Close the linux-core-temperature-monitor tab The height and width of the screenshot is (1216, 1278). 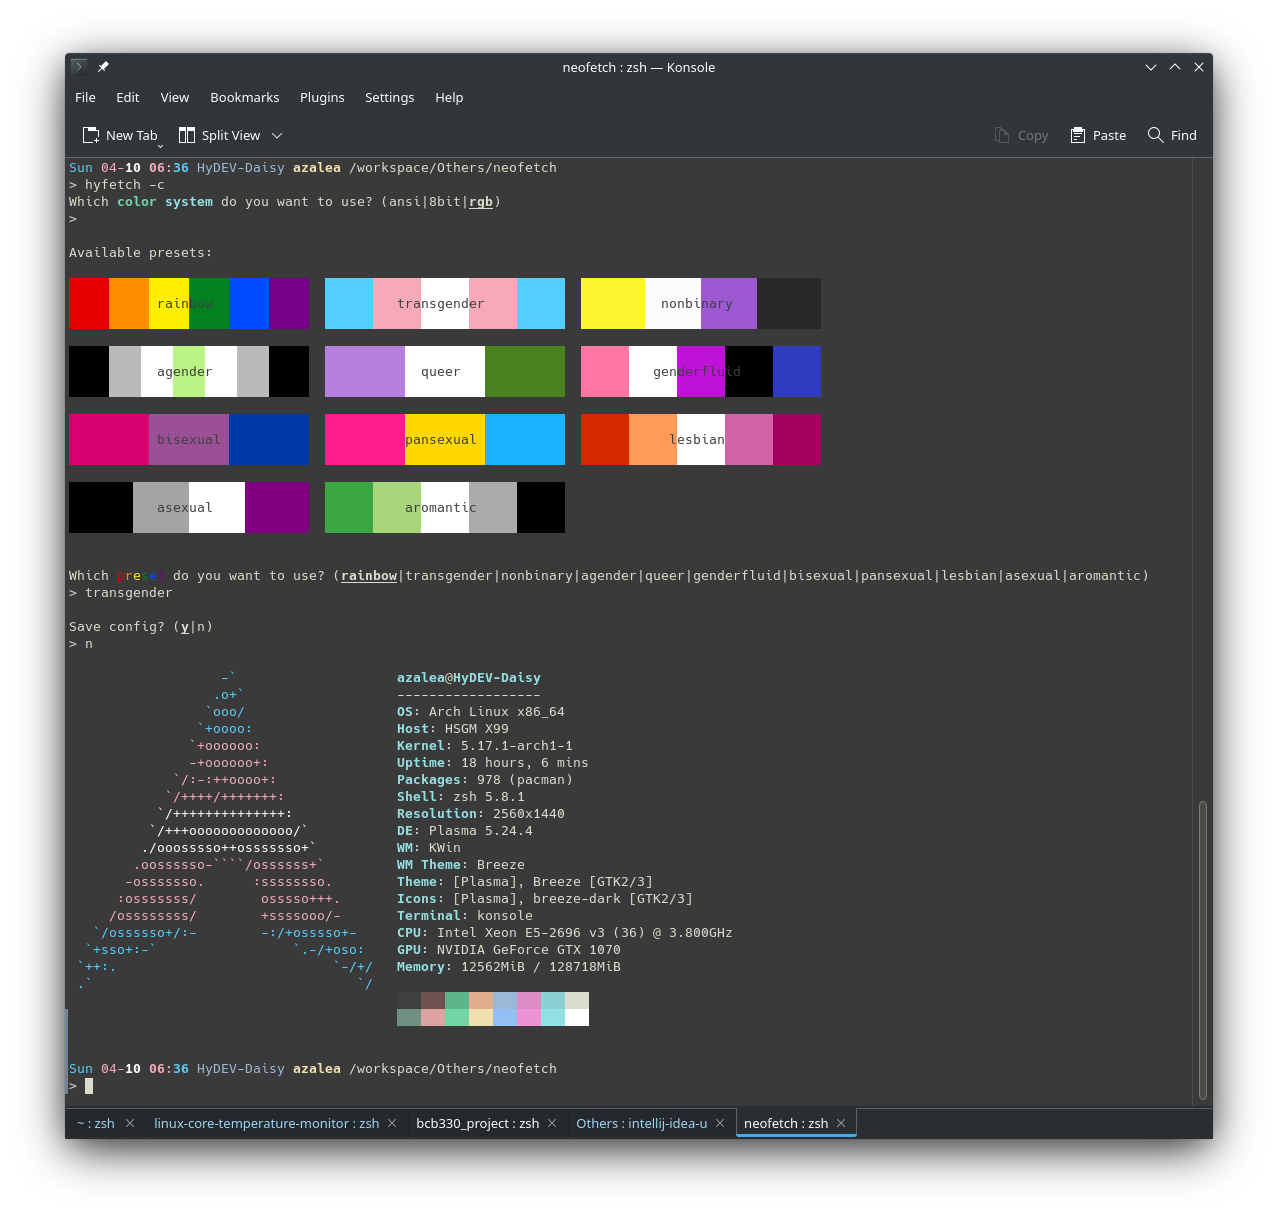[392, 1123]
